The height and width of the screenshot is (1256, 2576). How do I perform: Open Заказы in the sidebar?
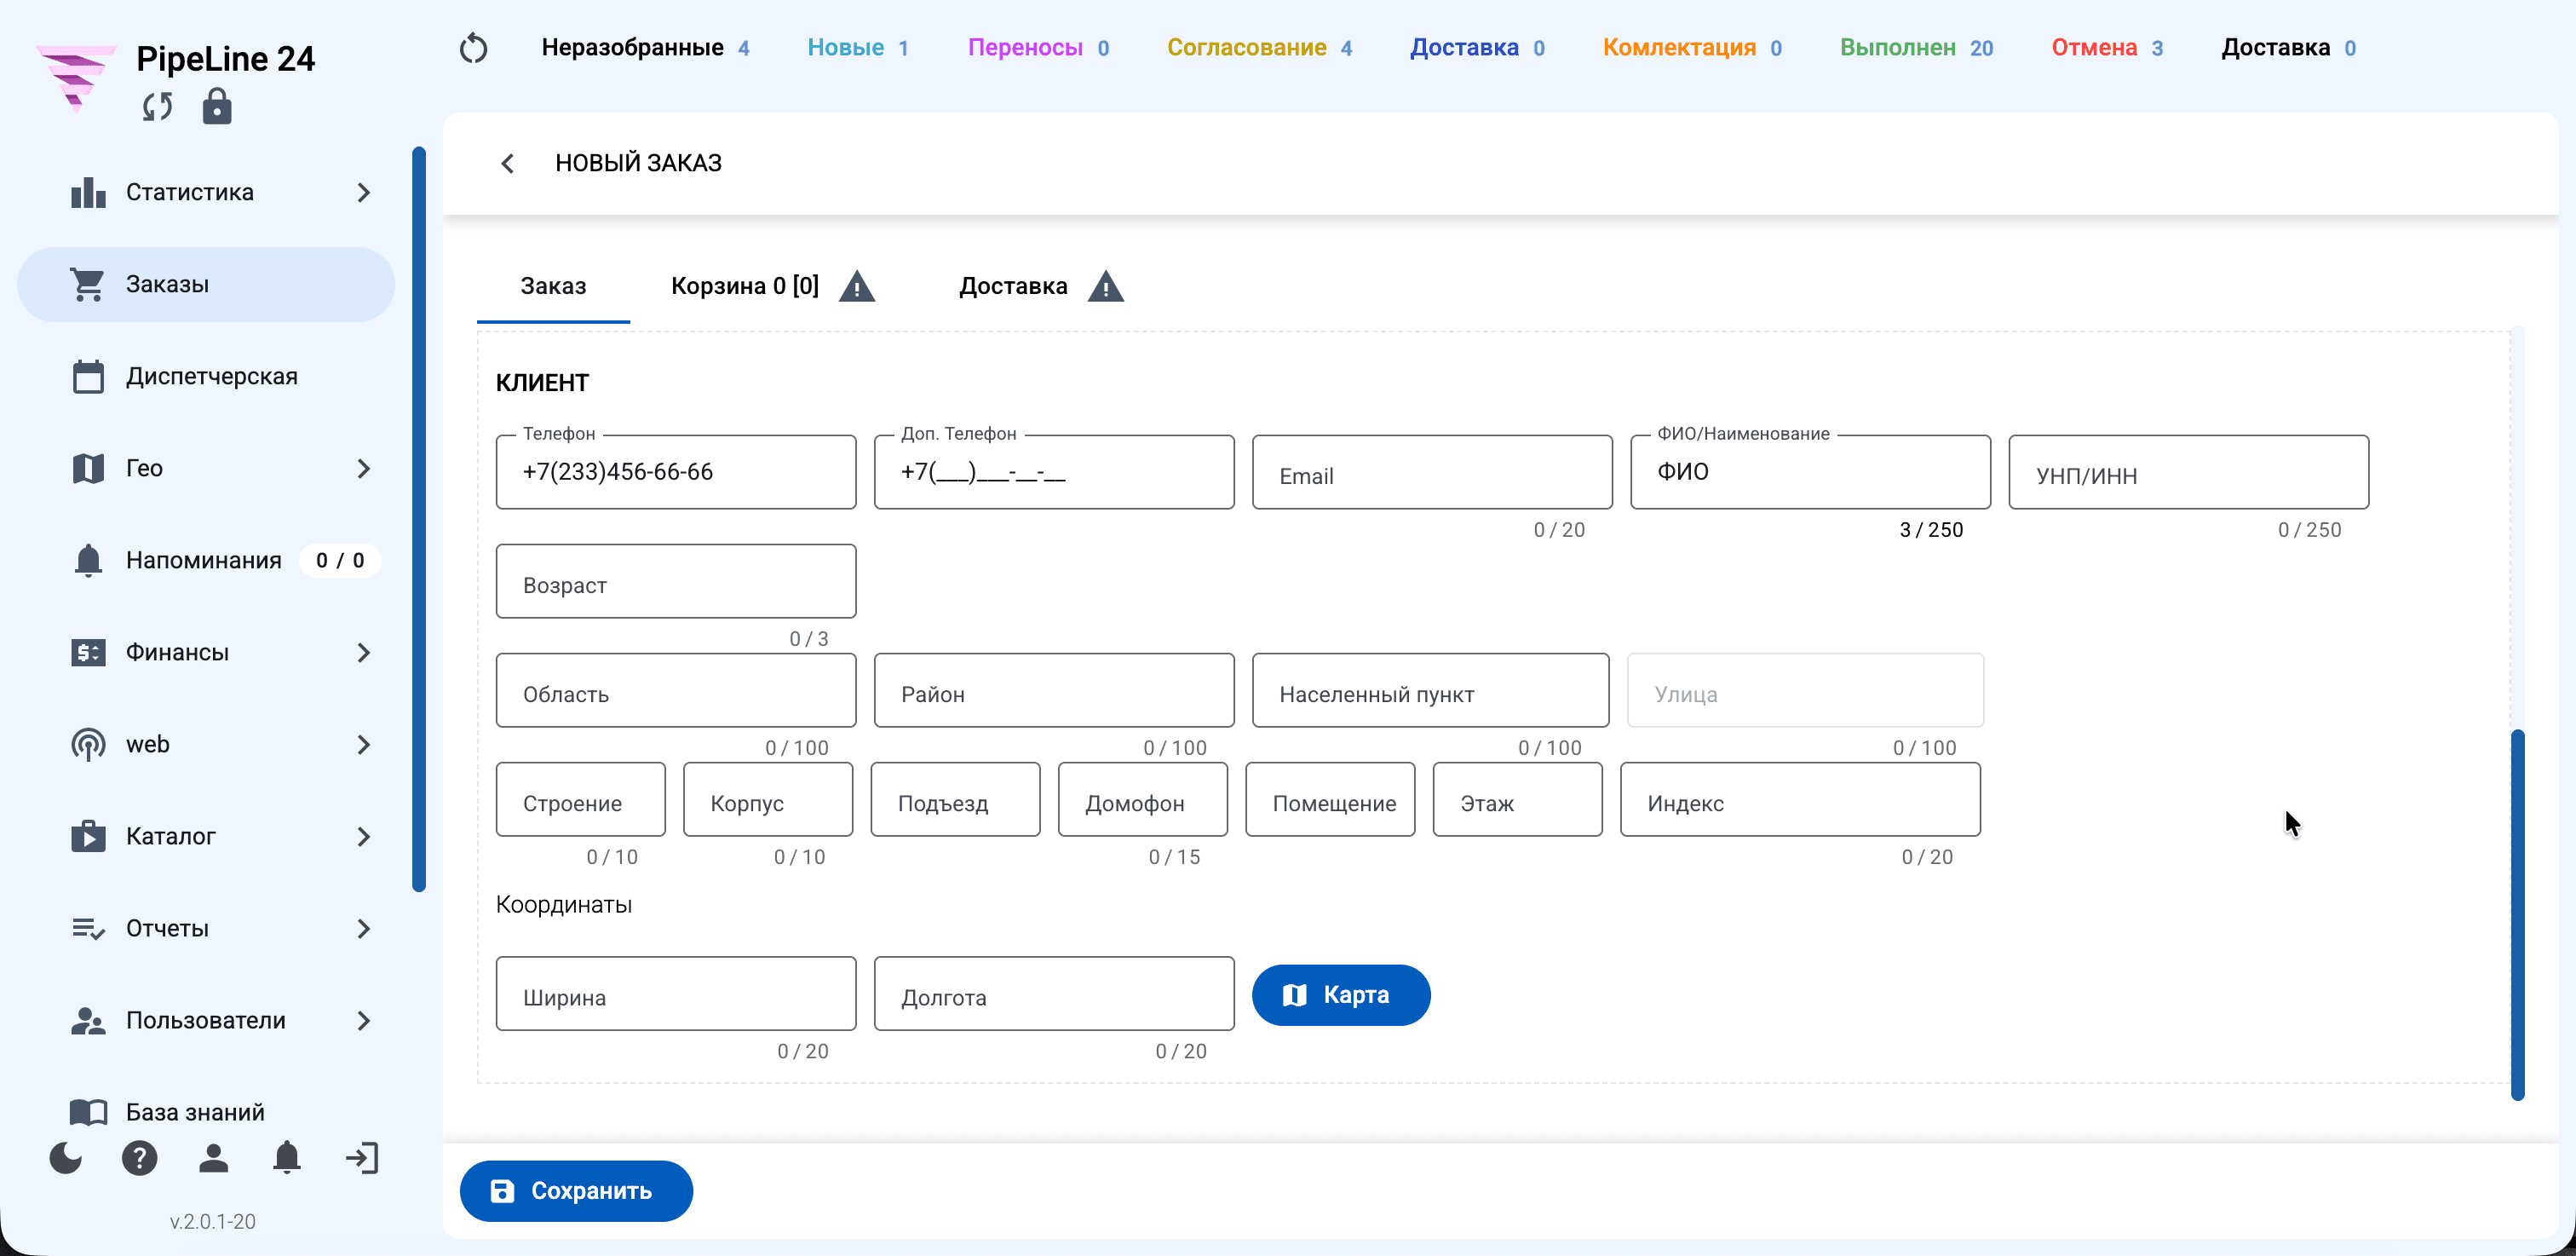coord(206,284)
